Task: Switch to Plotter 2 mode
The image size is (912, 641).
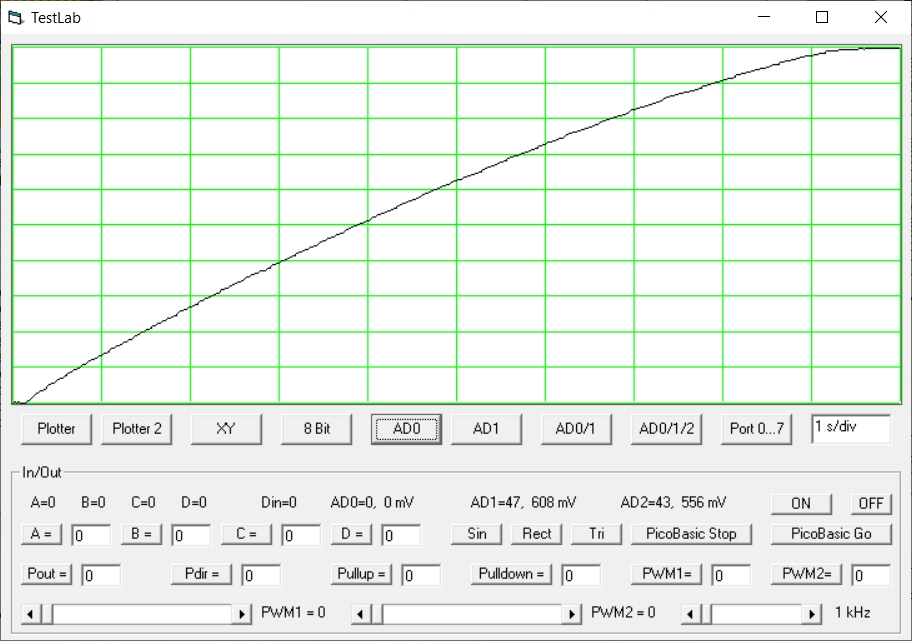Action: coord(137,428)
